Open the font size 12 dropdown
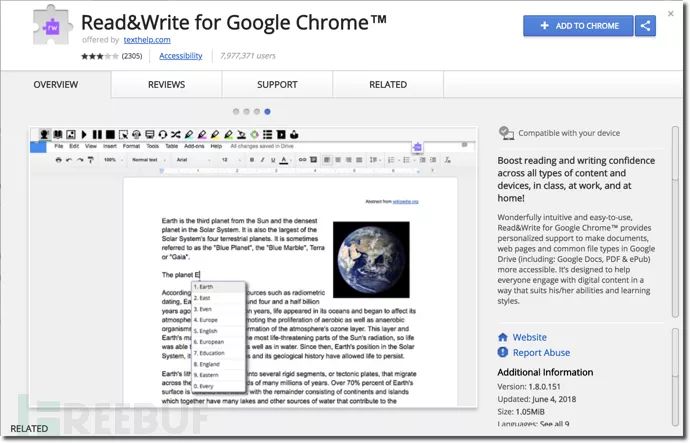Viewport: 690px width, 443px height. [x=231, y=160]
